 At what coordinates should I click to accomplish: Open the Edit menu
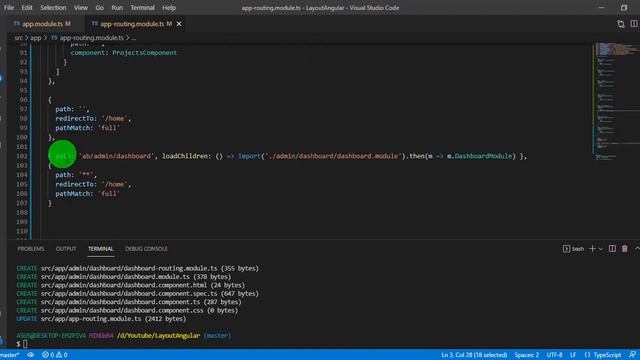coord(27,8)
